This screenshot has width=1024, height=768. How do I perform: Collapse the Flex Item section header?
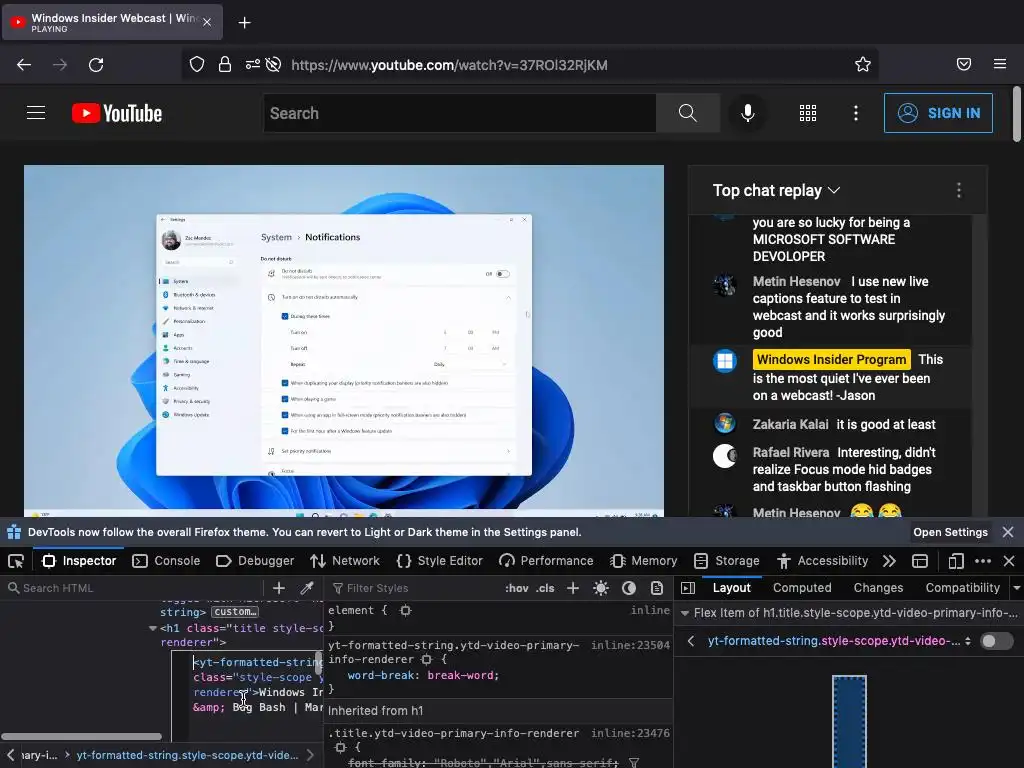click(684, 613)
